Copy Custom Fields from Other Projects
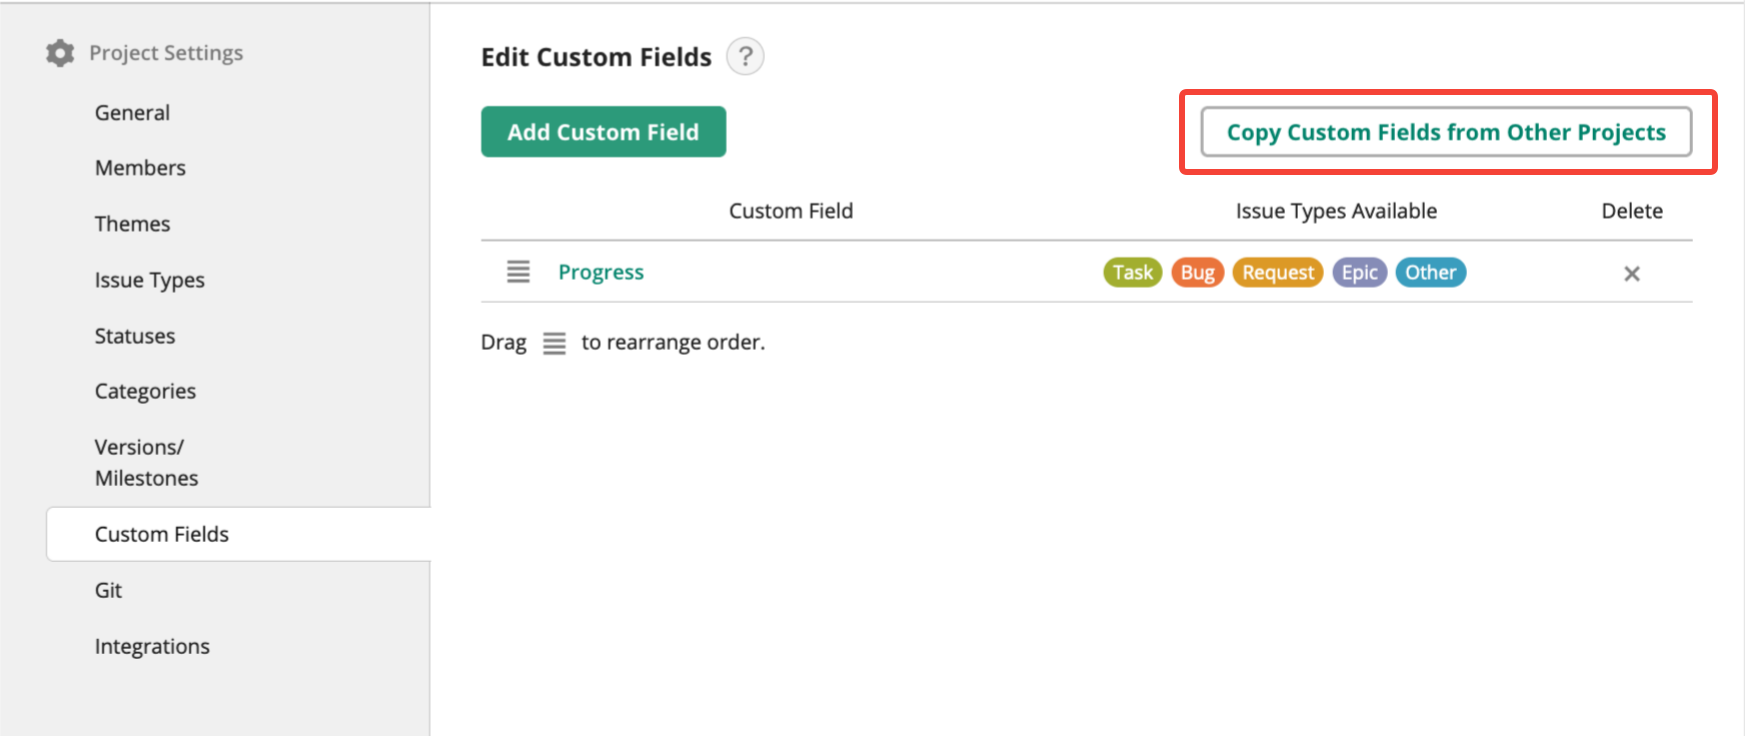 (1445, 132)
